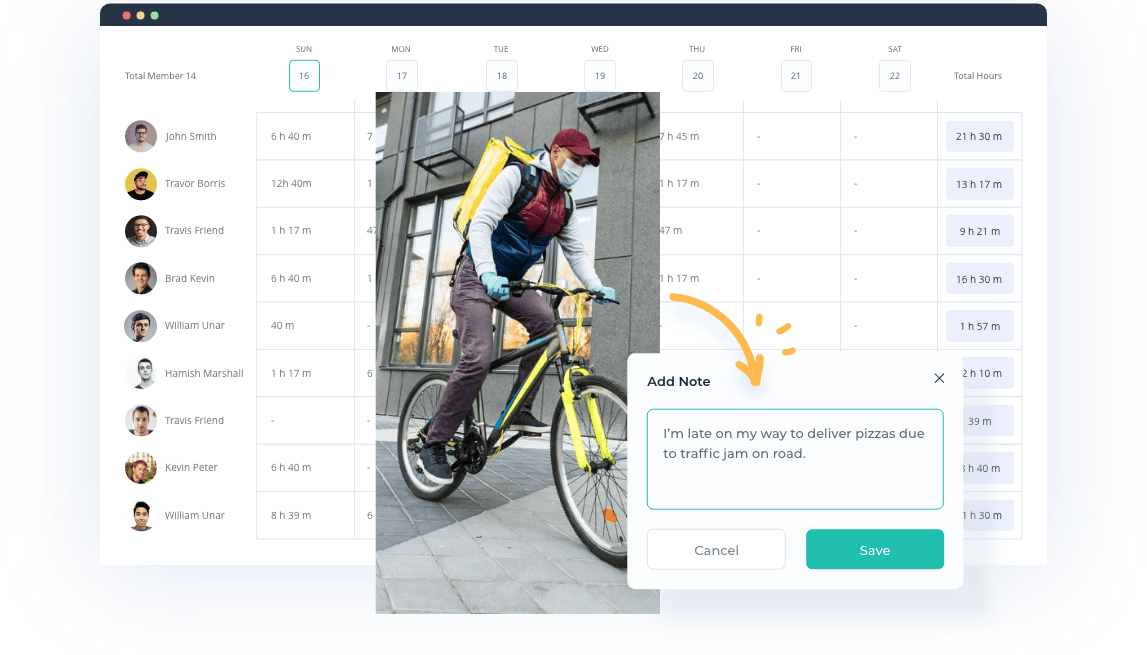Click John Smith's profile avatar
The width and height of the screenshot is (1147, 655).
click(140, 136)
